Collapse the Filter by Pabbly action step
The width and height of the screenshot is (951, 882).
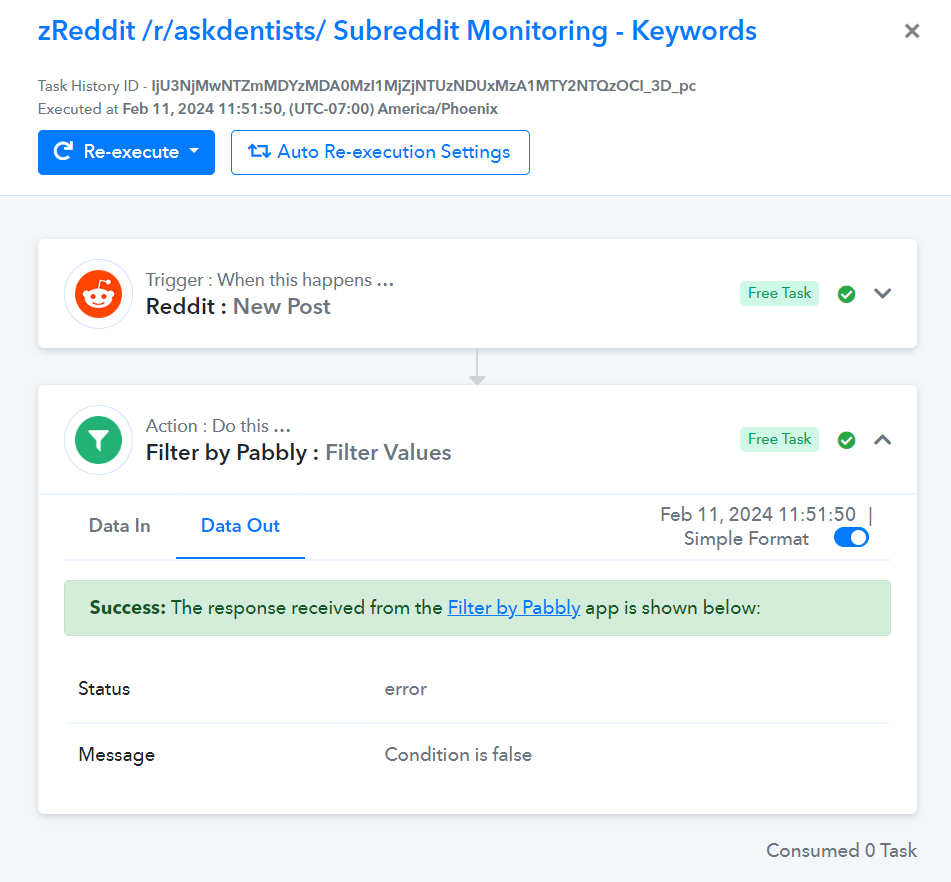(882, 440)
